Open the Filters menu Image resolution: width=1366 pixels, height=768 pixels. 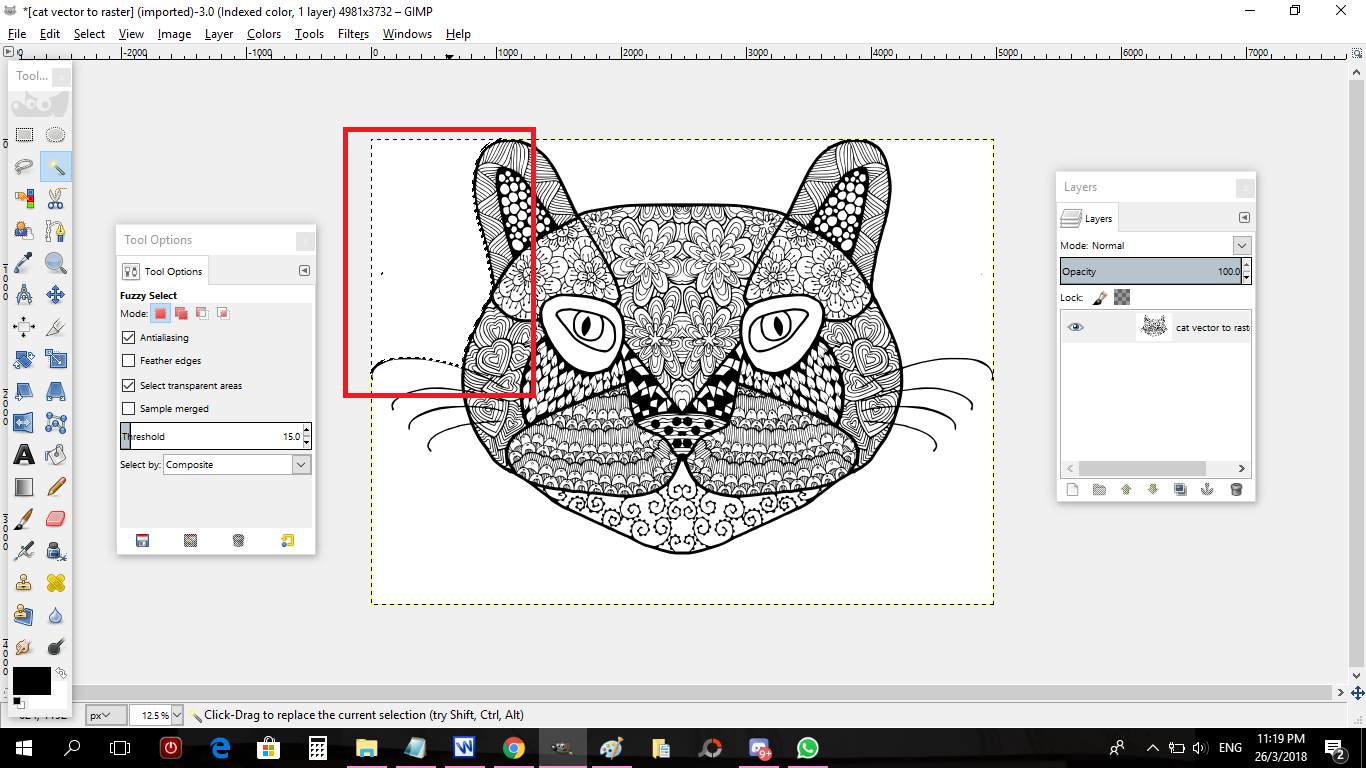click(353, 34)
